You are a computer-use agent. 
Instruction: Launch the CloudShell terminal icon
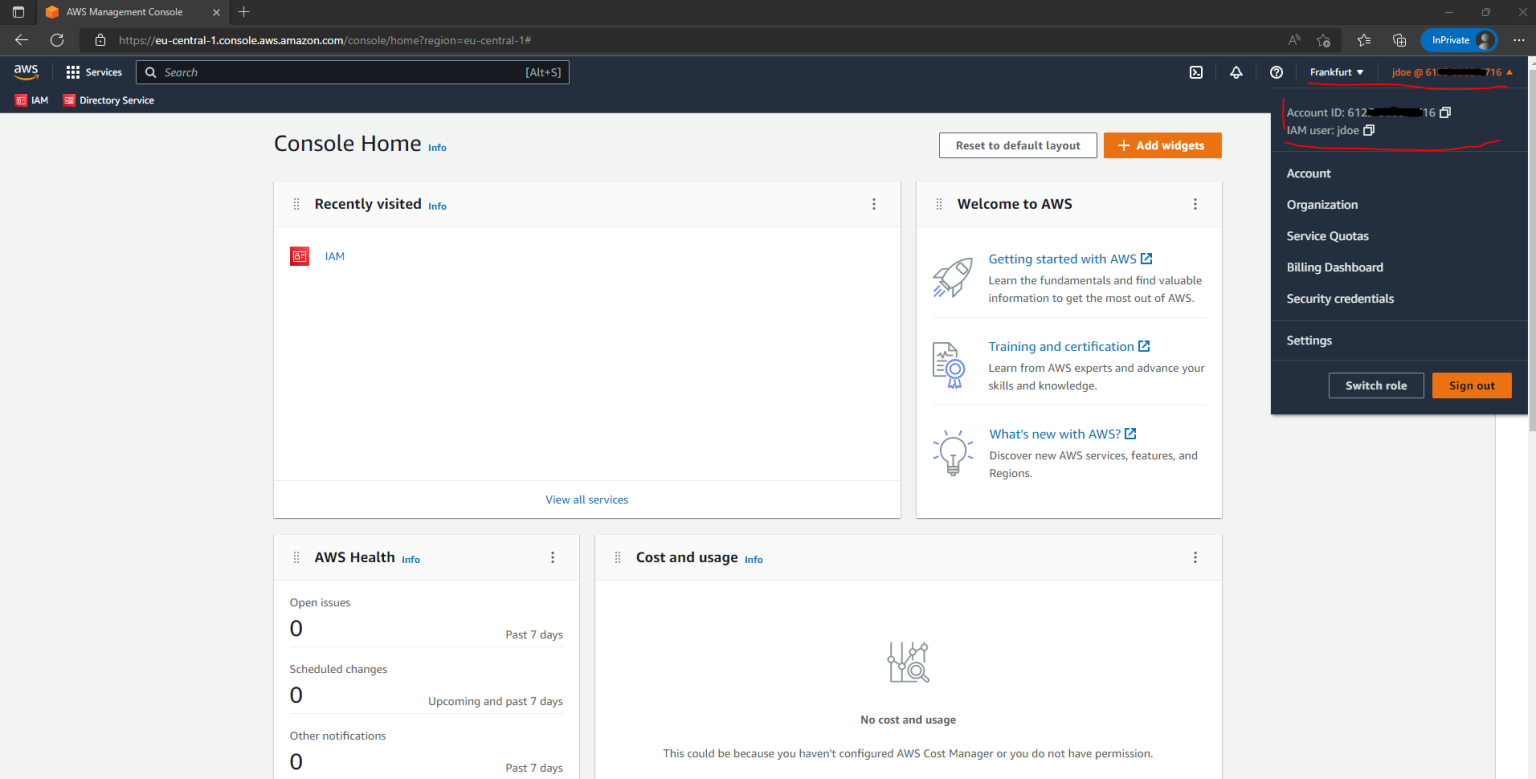pyautogui.click(x=1196, y=71)
